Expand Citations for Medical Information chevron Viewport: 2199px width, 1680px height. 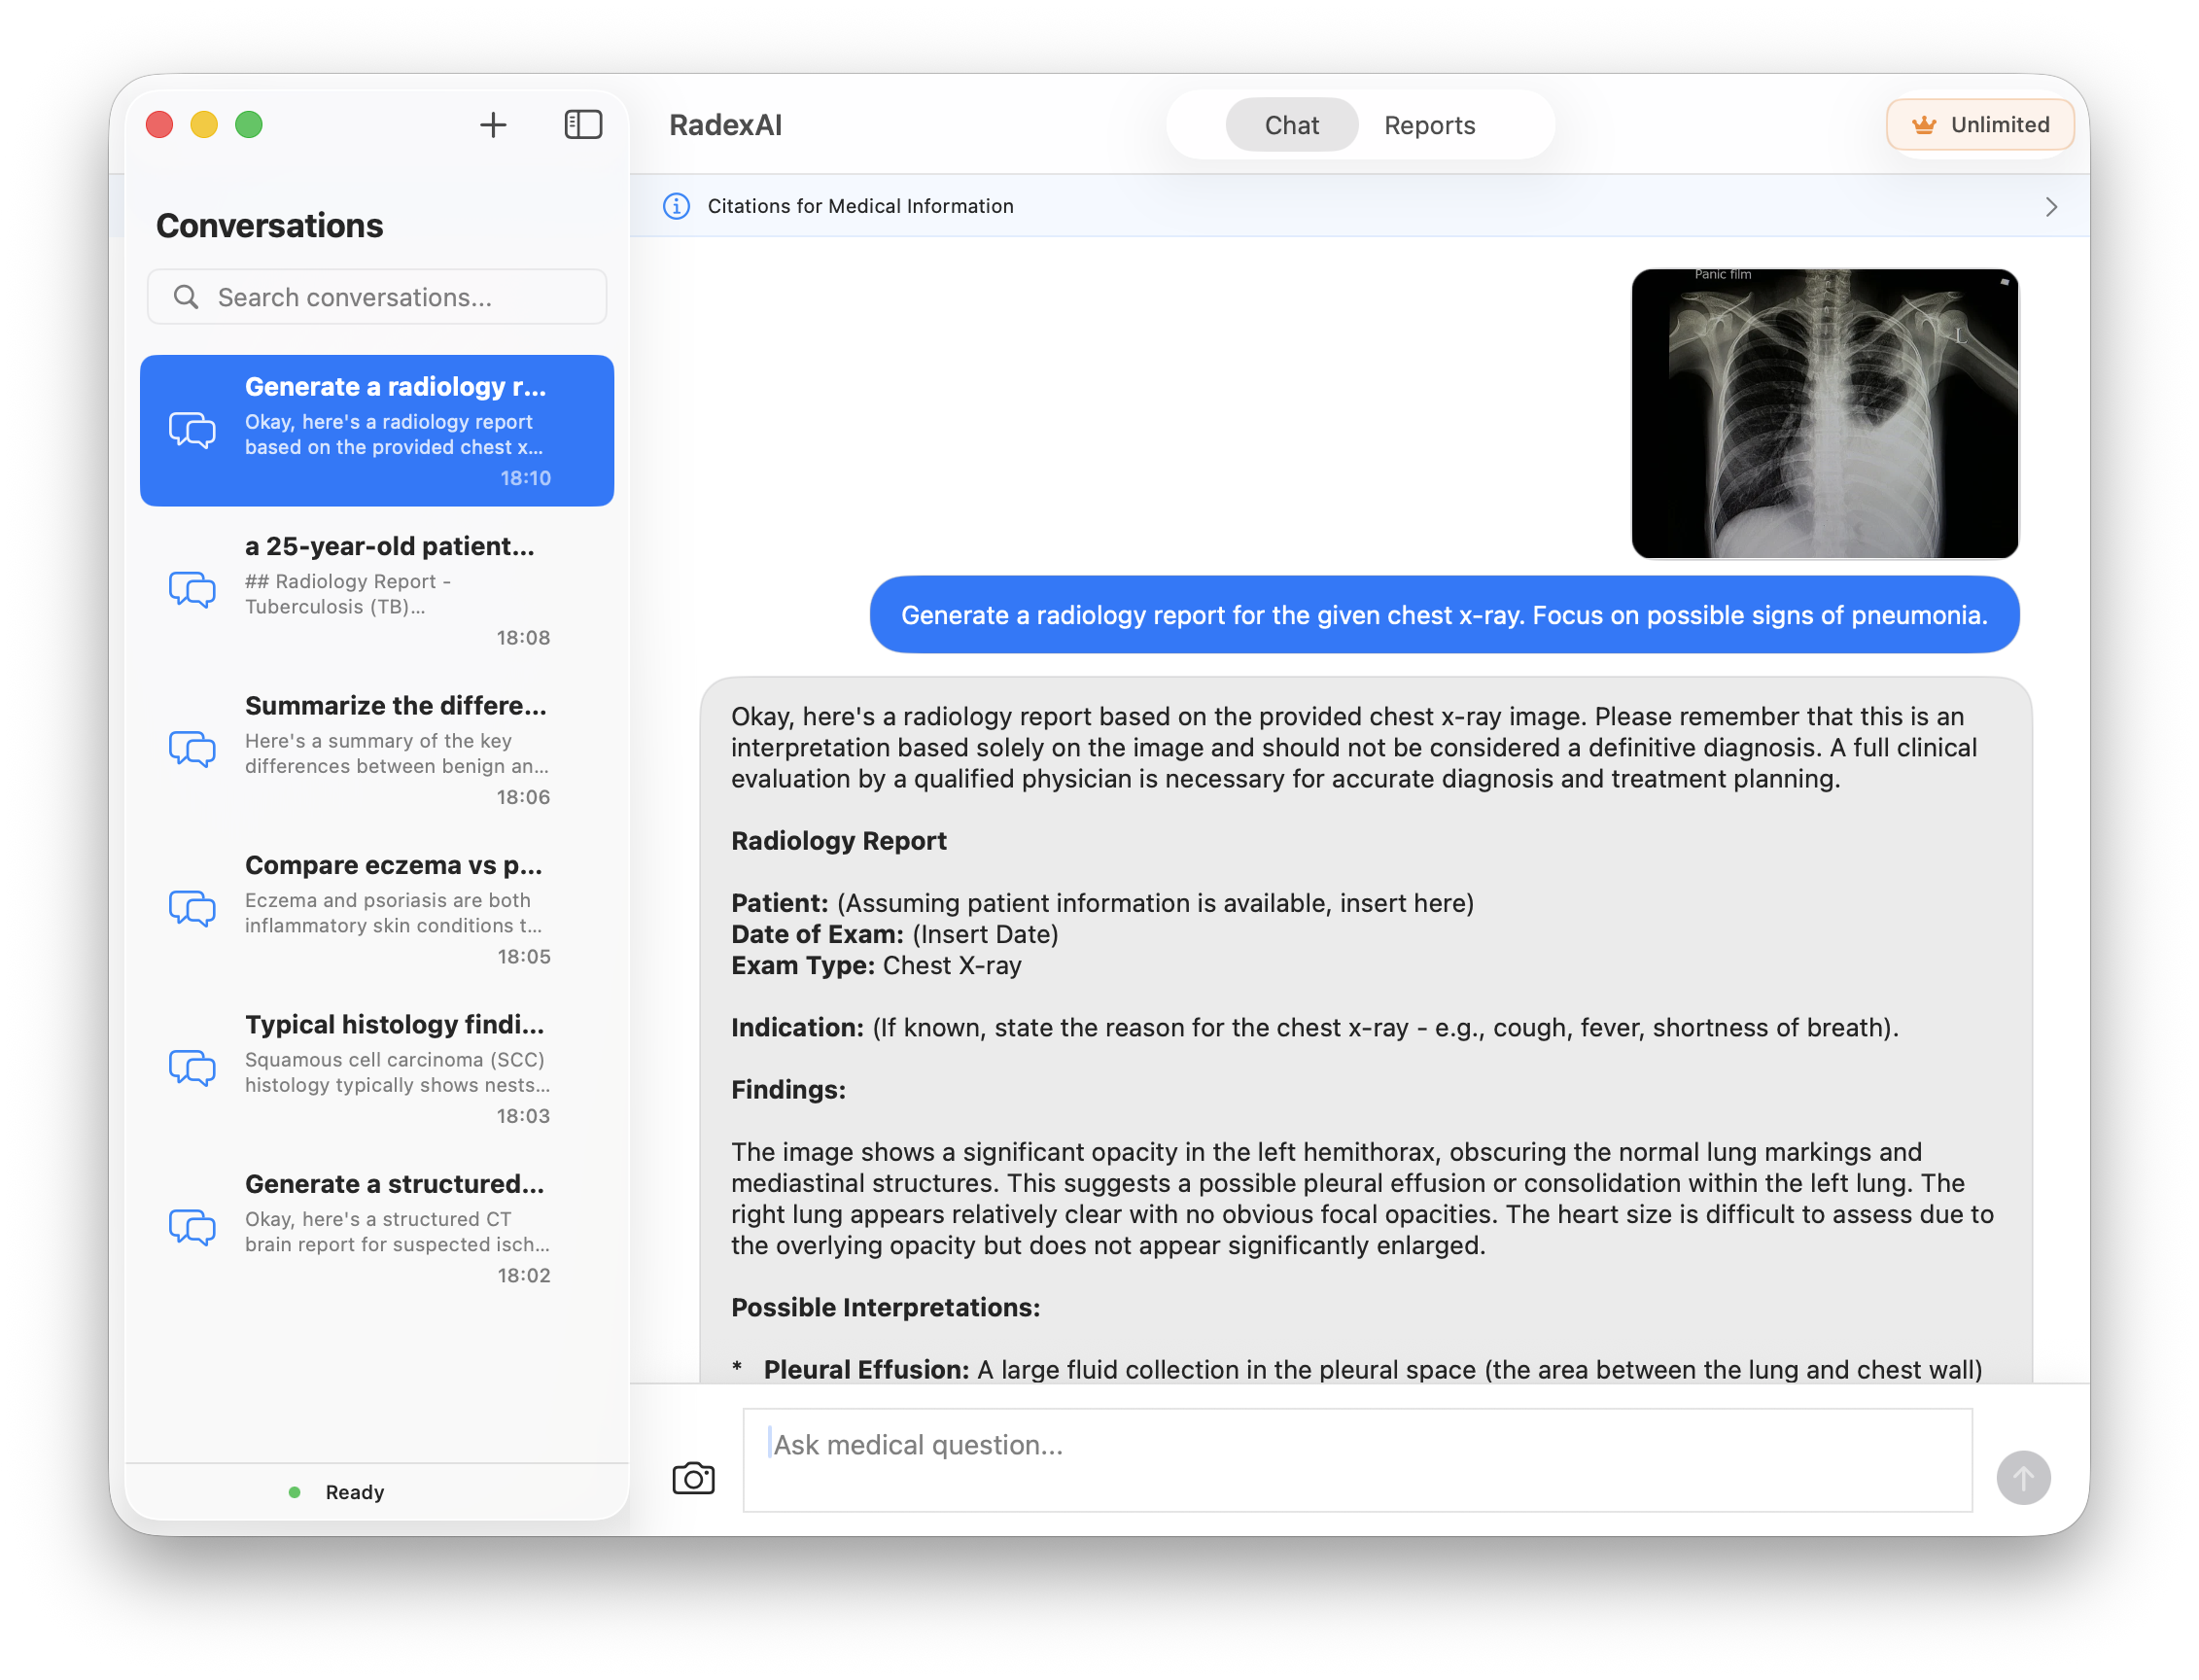pos(2051,207)
